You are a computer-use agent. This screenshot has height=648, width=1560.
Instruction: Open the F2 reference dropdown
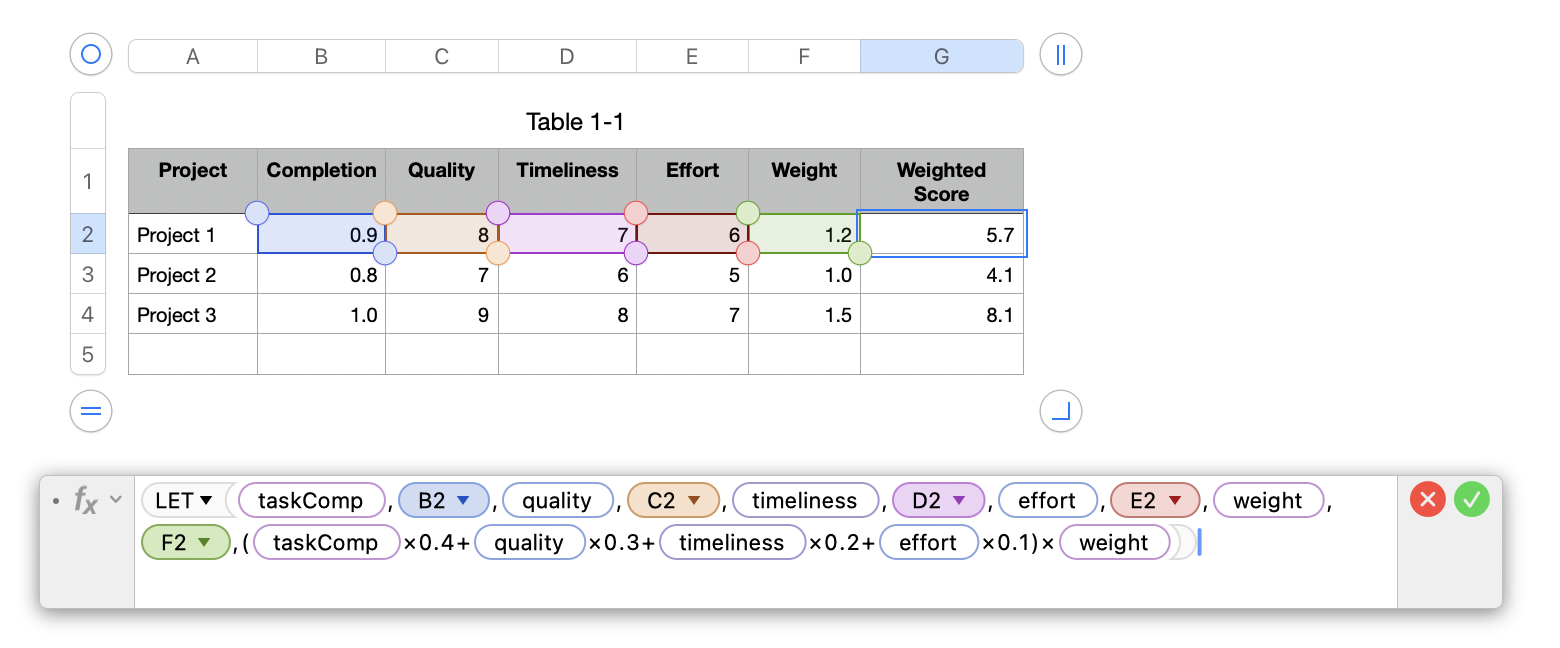click(x=203, y=542)
